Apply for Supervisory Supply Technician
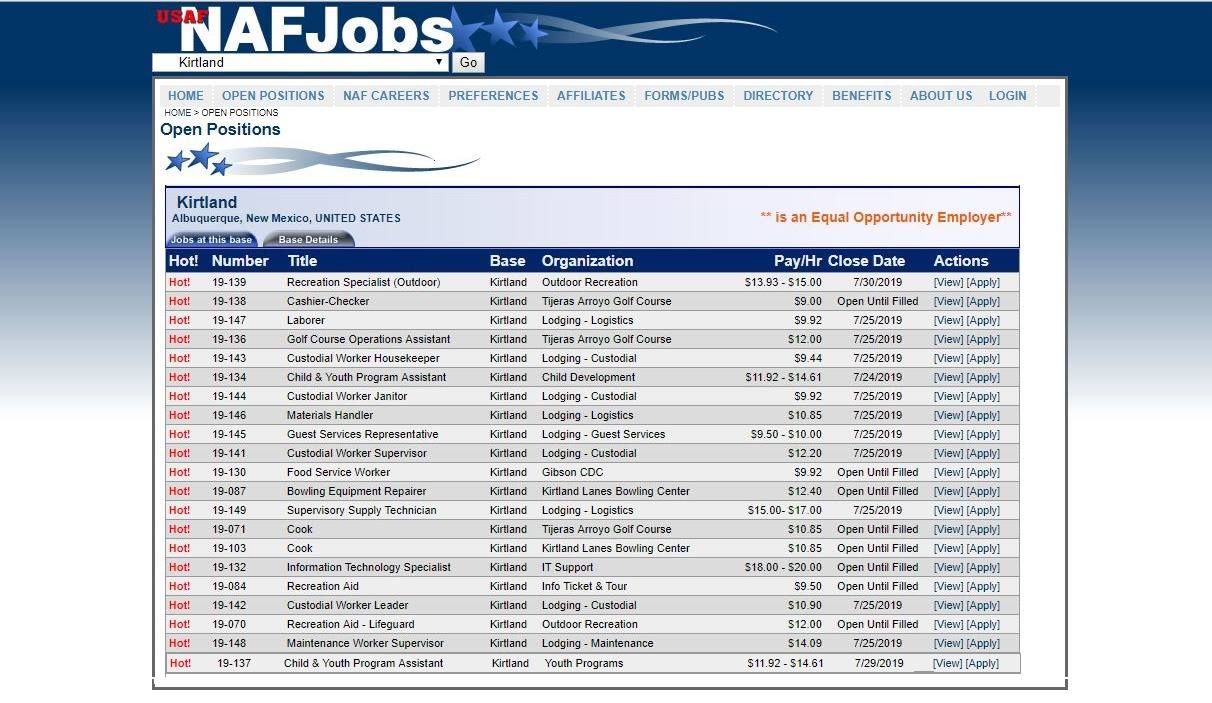This screenshot has width=1212, height=703. point(983,511)
